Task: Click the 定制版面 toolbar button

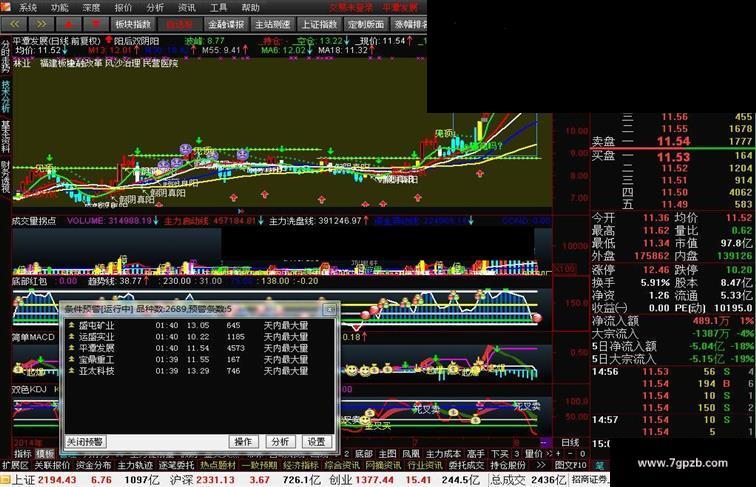Action: tap(366, 24)
